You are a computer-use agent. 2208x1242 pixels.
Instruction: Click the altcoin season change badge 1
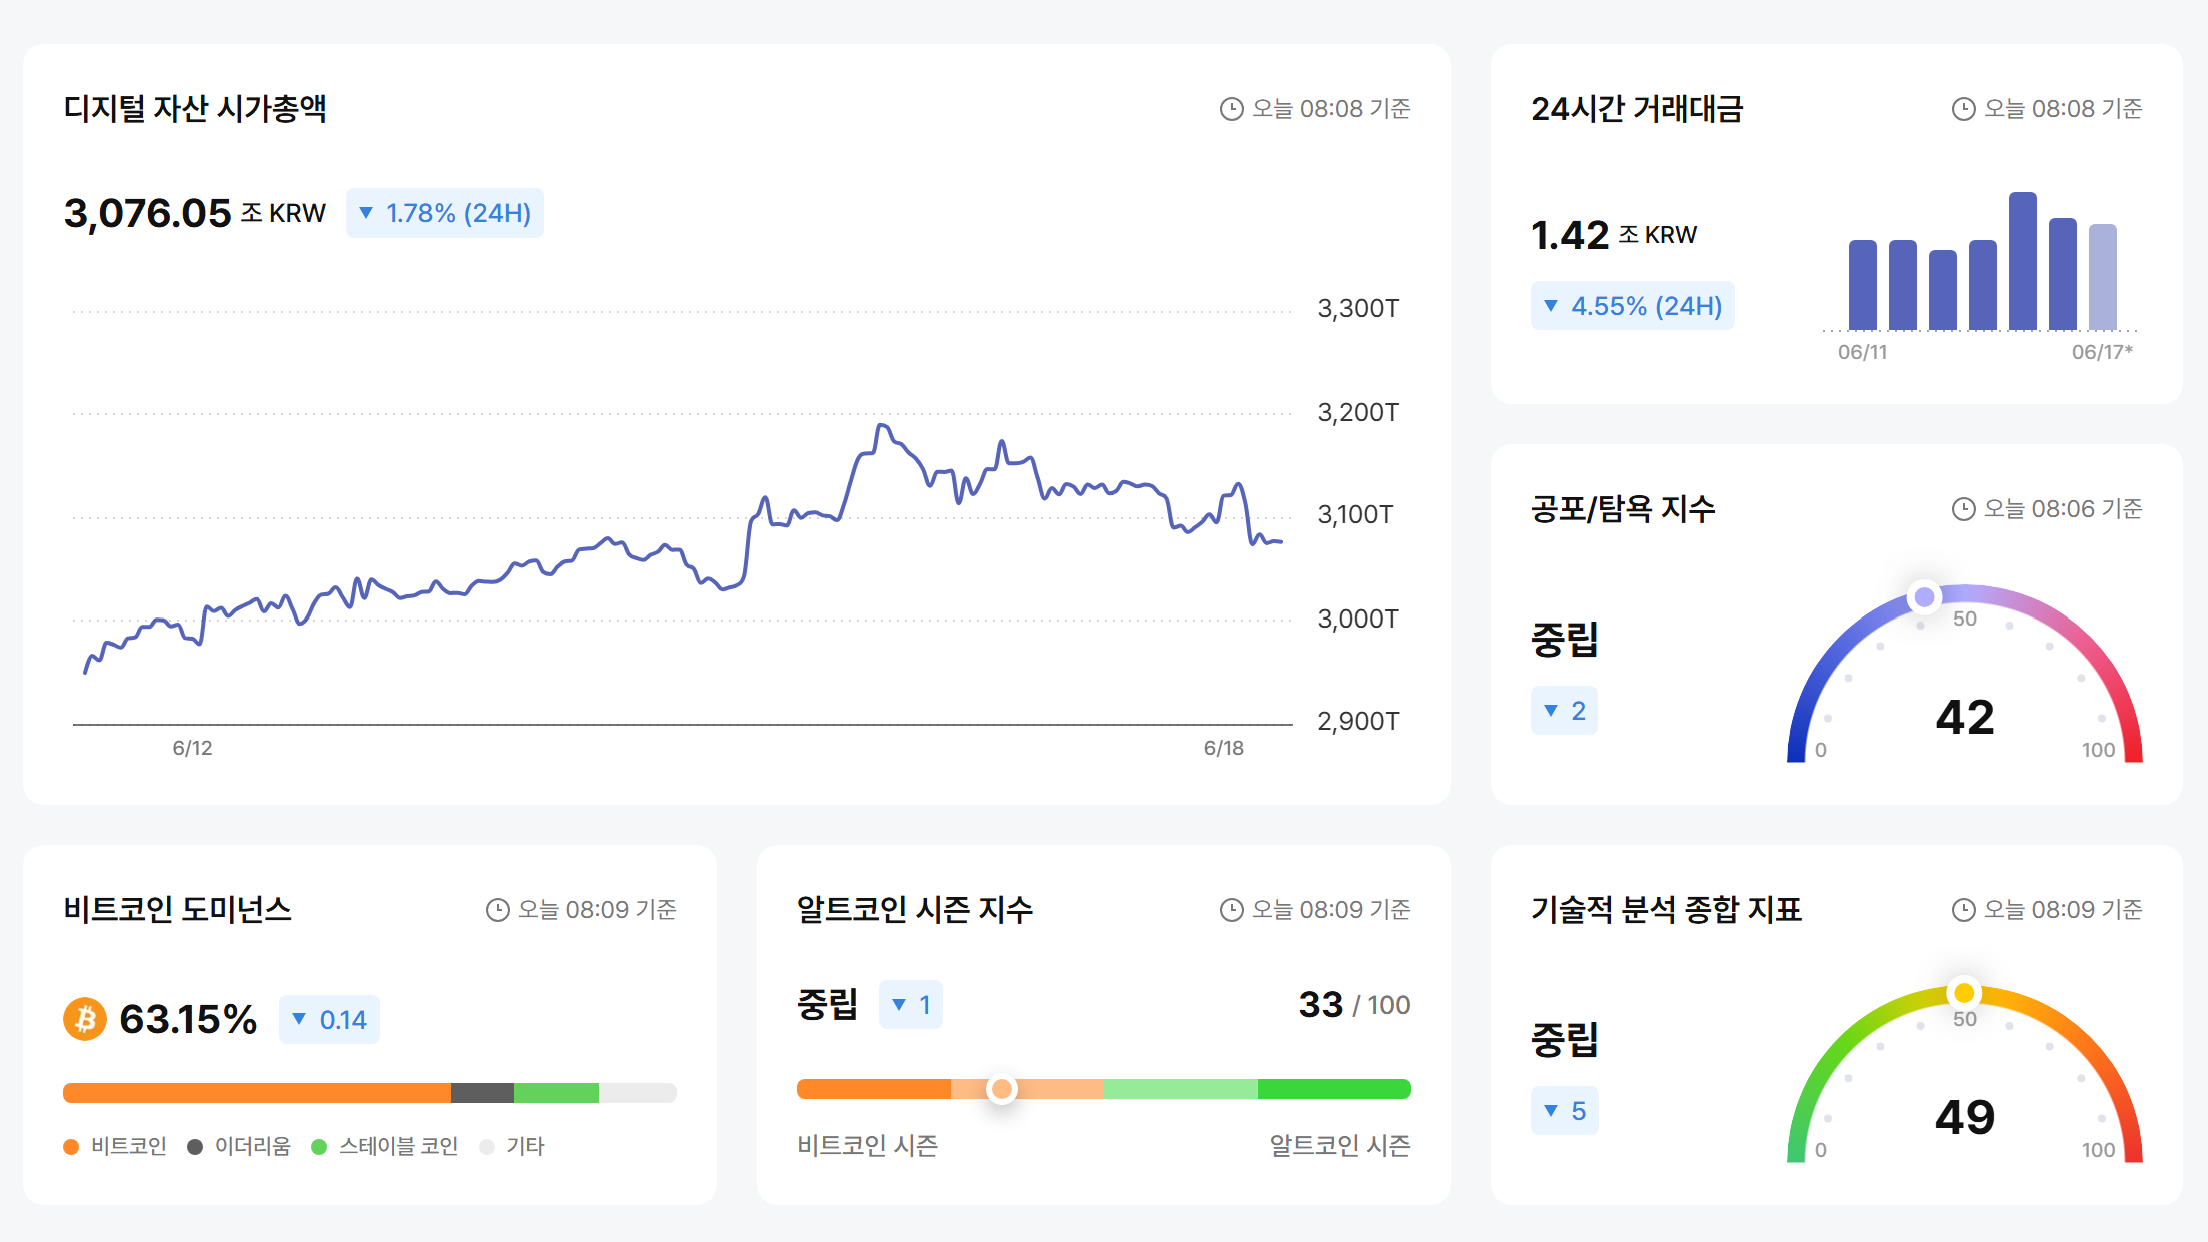[x=911, y=1005]
